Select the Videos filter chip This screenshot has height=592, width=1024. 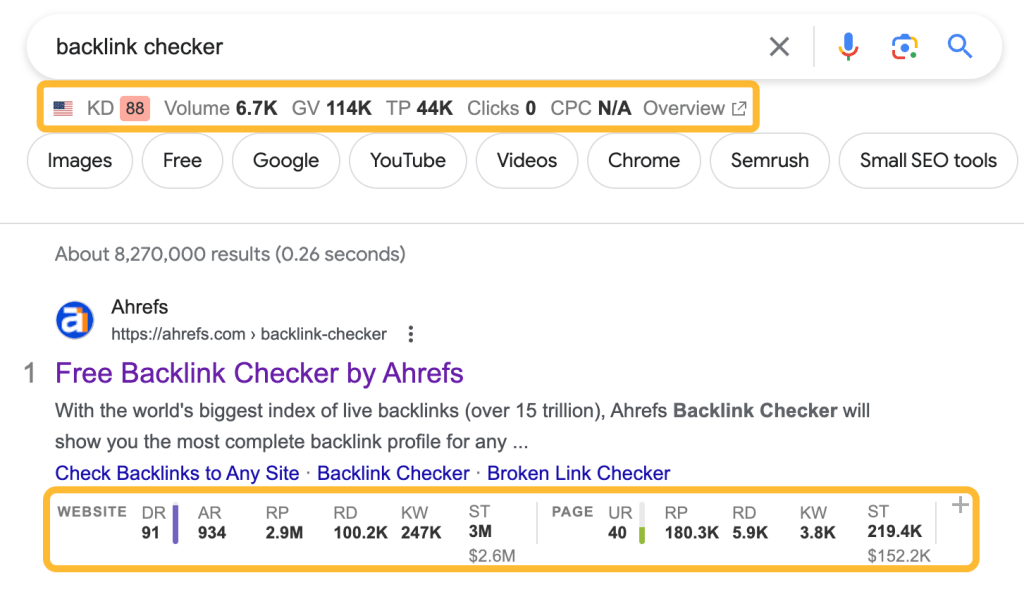pyautogui.click(x=527, y=160)
